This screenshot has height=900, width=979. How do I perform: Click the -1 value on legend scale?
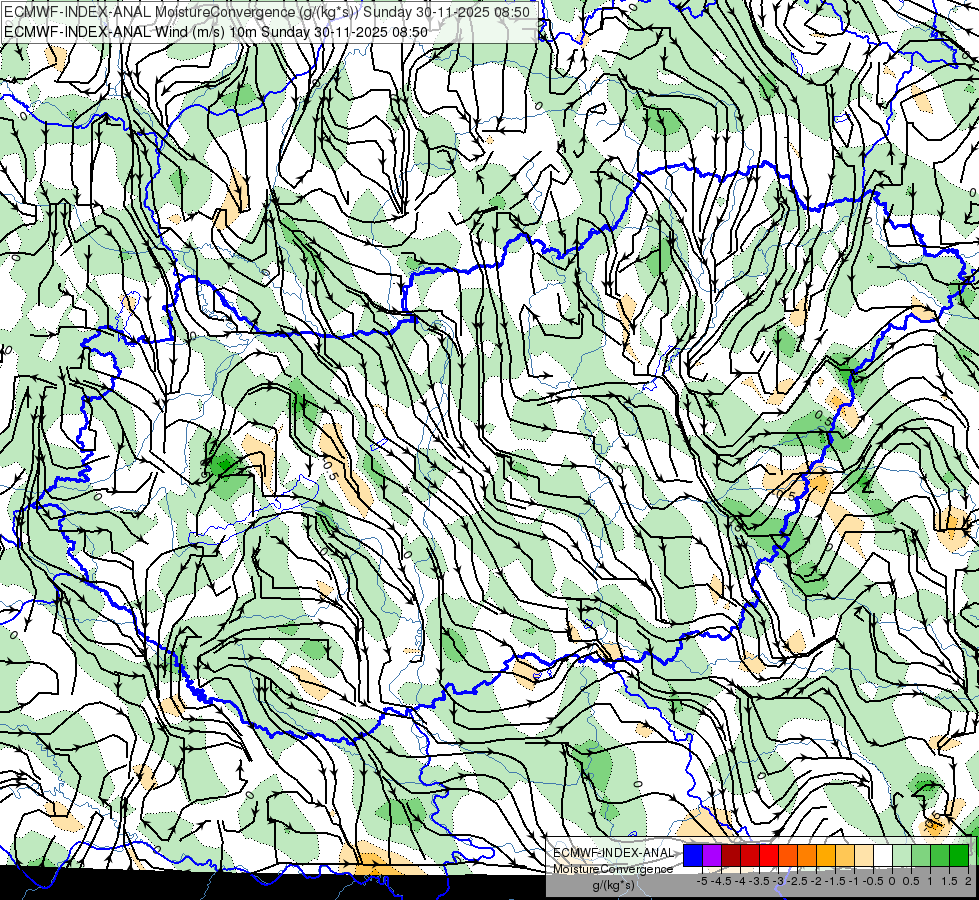854,881
